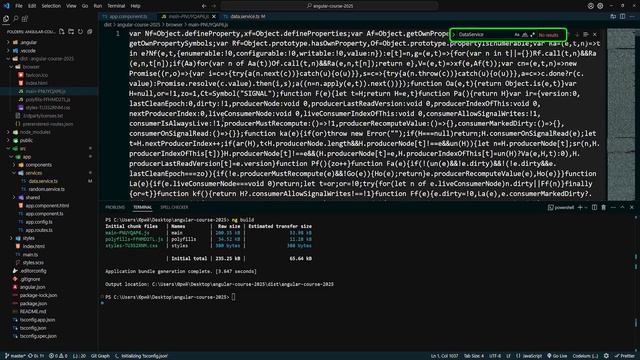Image resolution: width=640 pixels, height=360 pixels.
Task: Toggle find in selection icon
Action: coord(586,35)
